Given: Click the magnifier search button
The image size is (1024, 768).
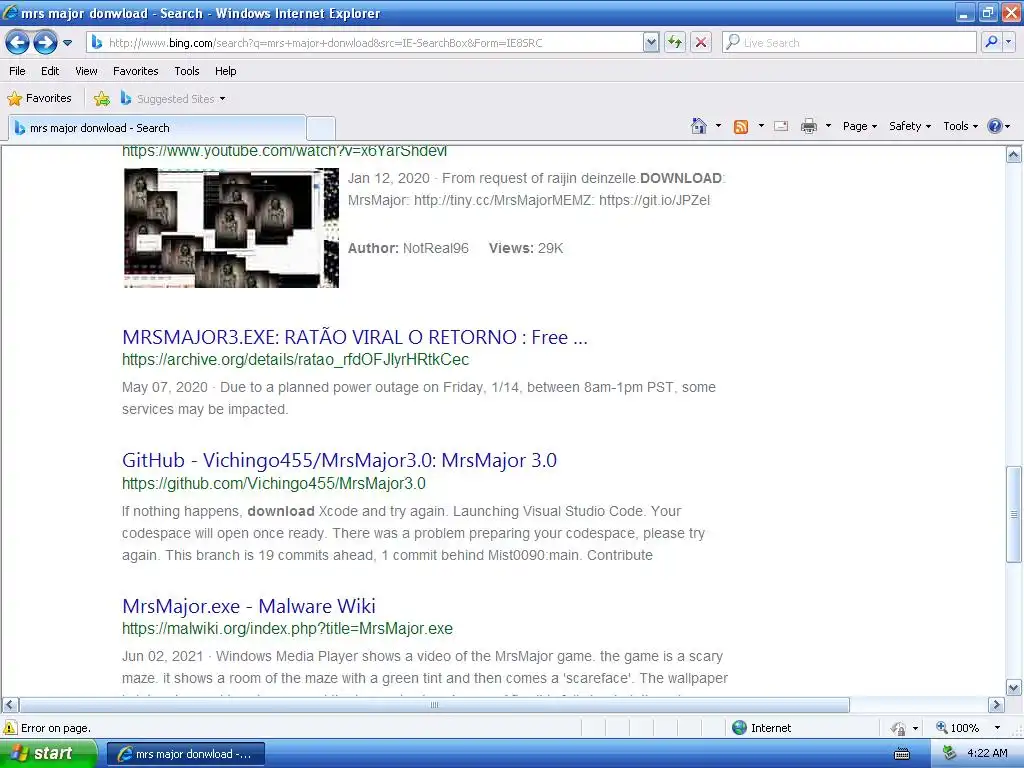Looking at the screenshot, I should pyautogui.click(x=991, y=43).
